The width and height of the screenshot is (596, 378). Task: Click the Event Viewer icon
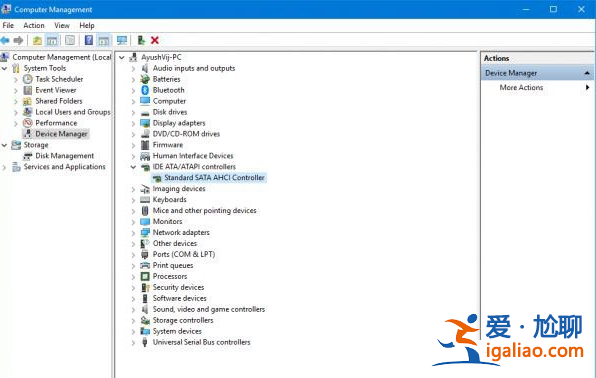coord(27,90)
